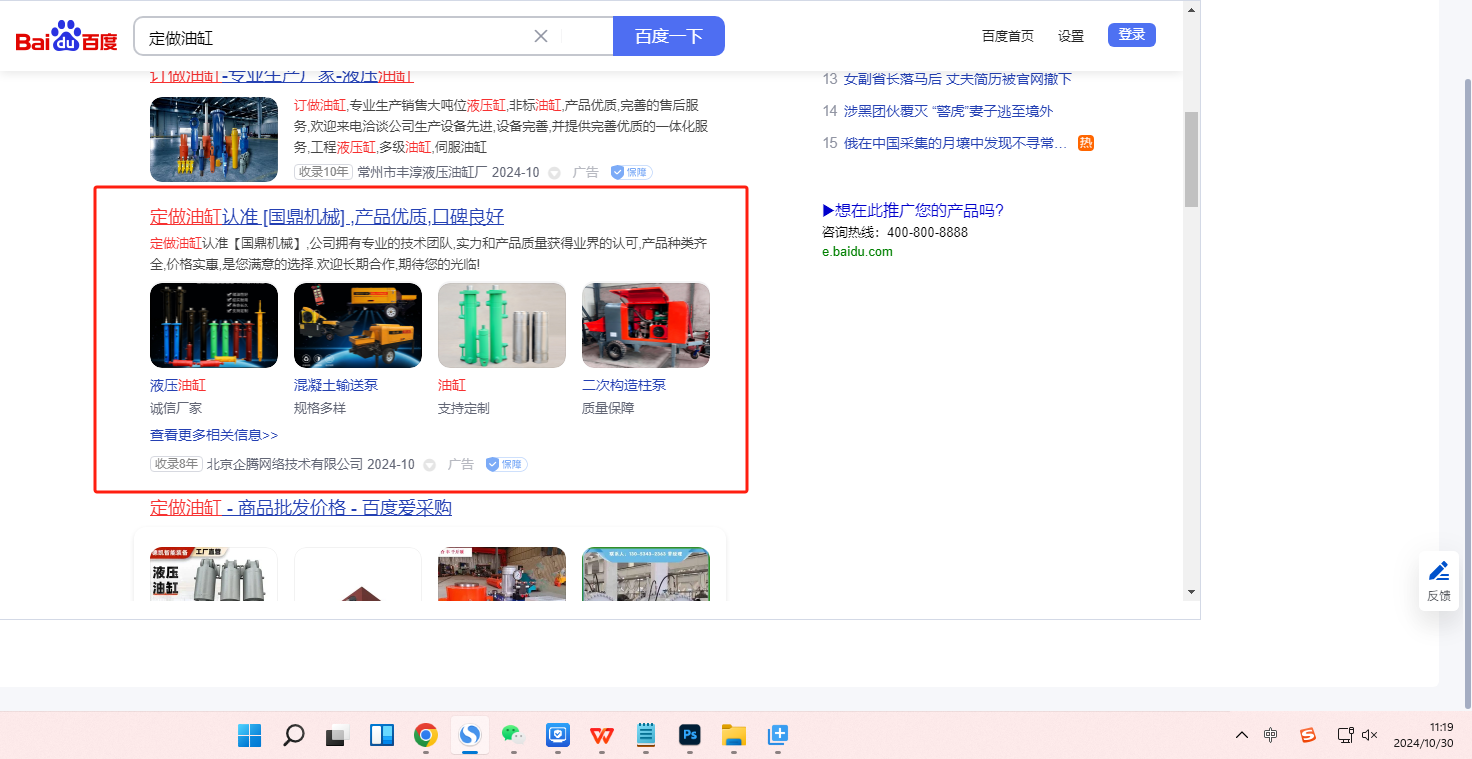Open Task View on the taskbar
The image size is (1472, 759).
point(338,736)
